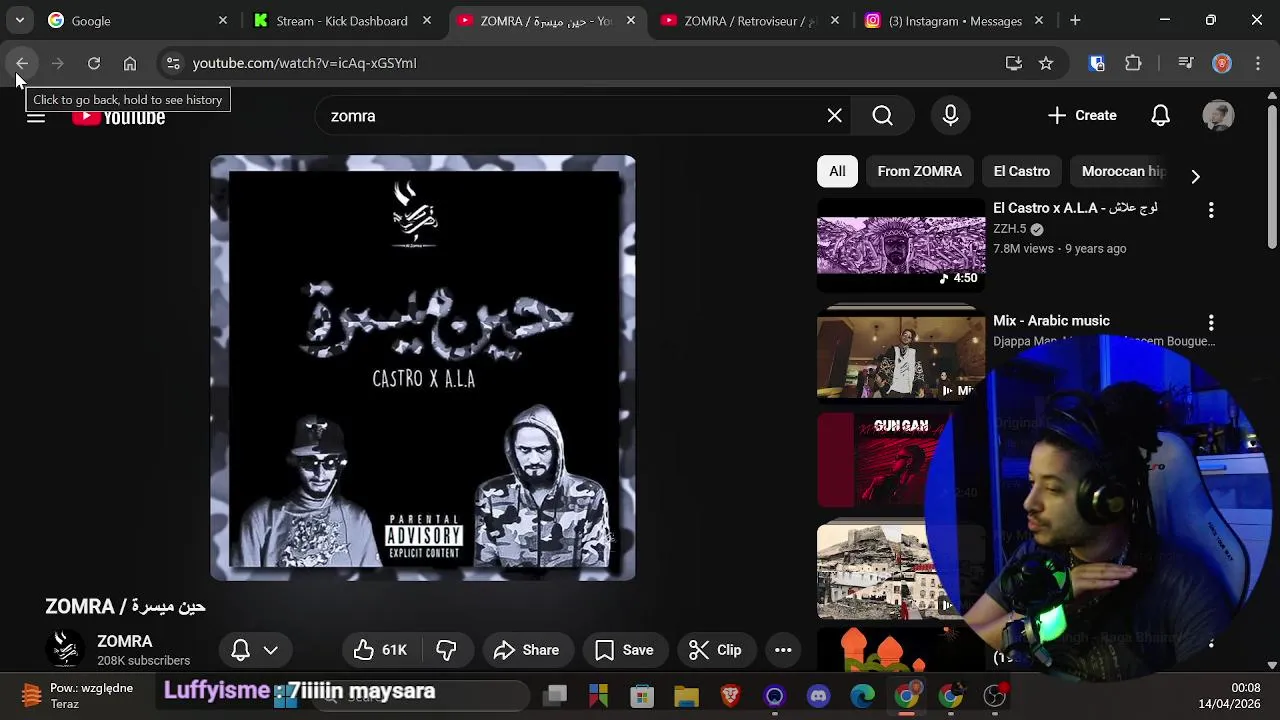This screenshot has height=720, width=1280.
Task: Open Microsoft Edge from taskbar
Action: pos(863,696)
